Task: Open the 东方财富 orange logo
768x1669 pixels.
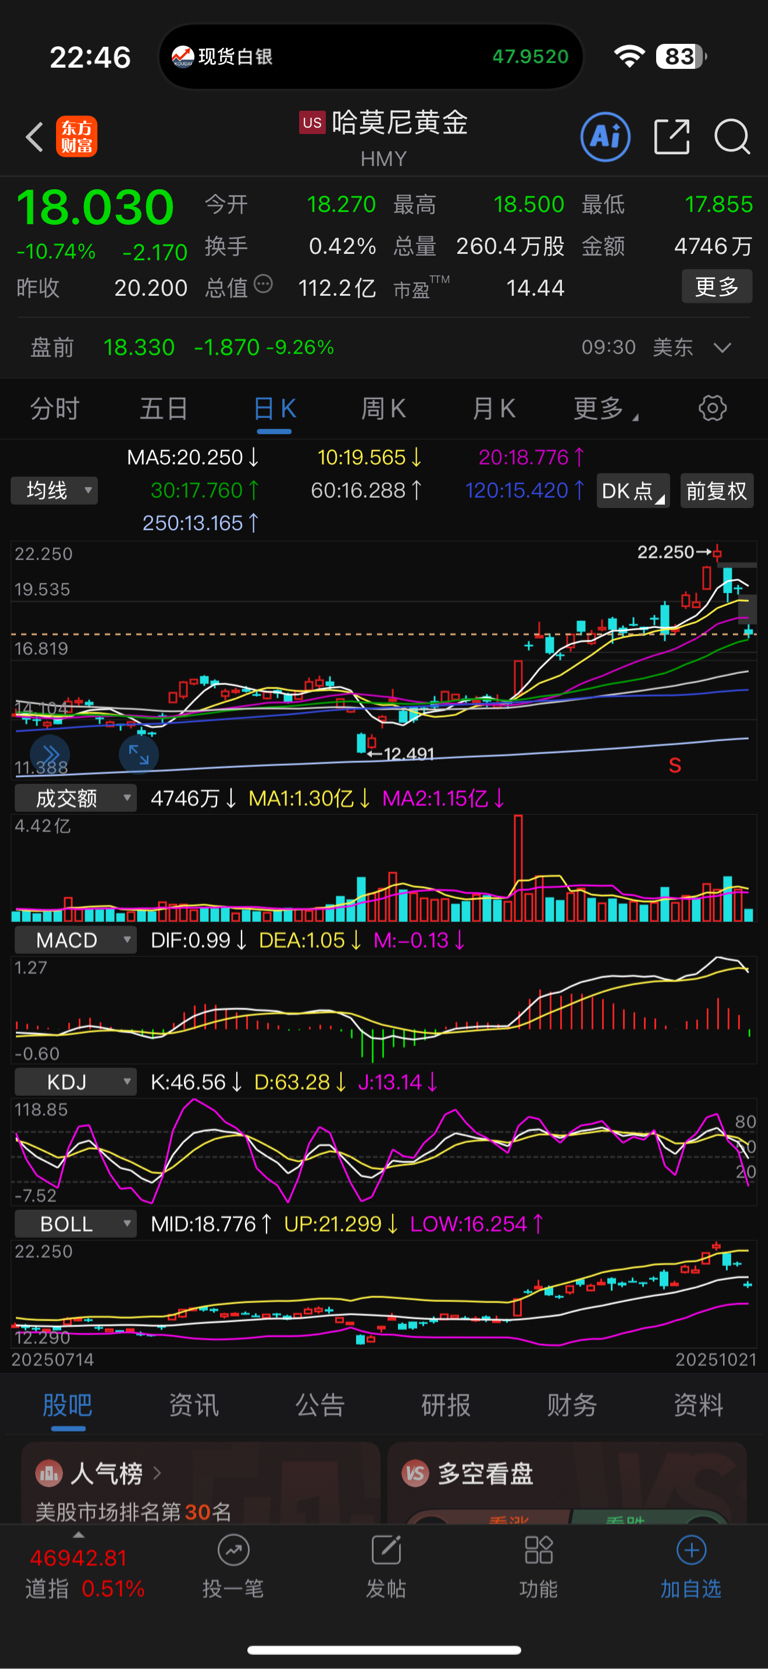Action: [77, 137]
